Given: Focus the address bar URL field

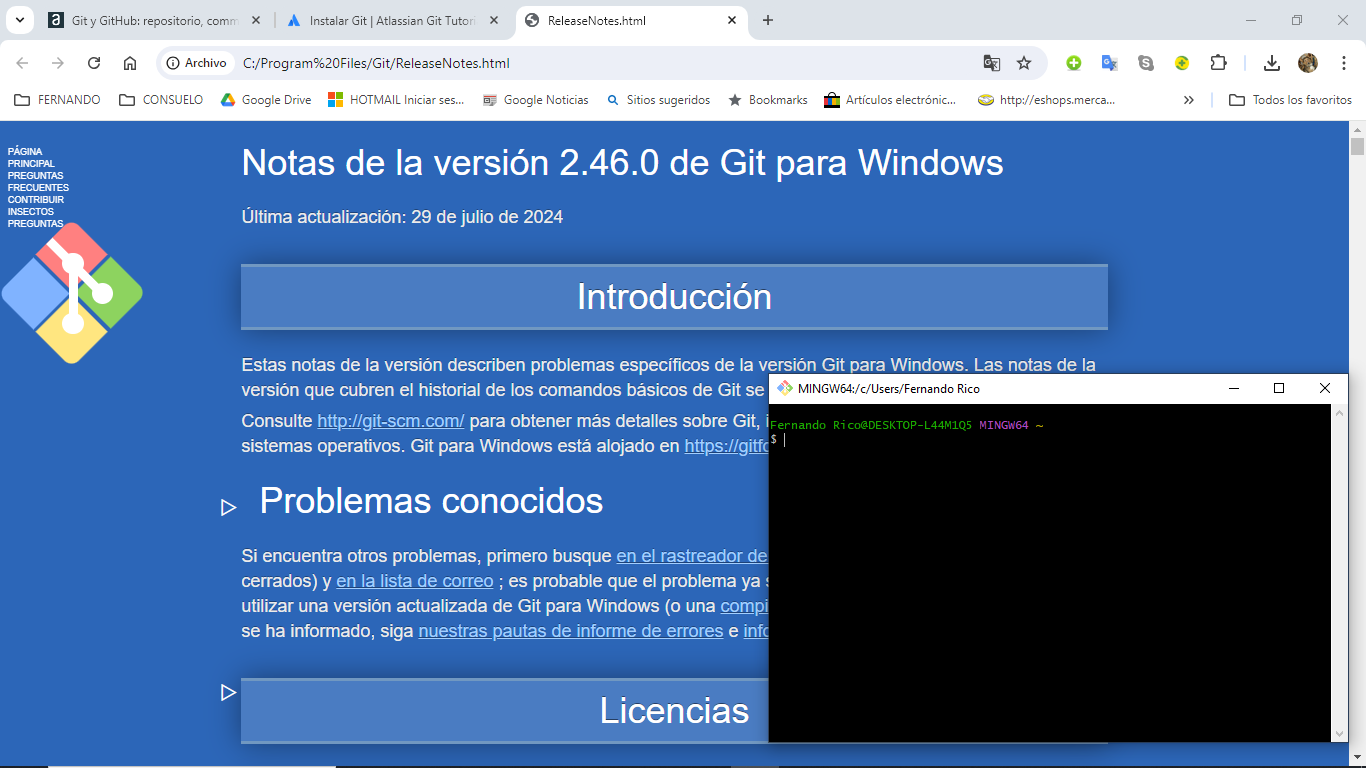Looking at the screenshot, I should [600, 63].
